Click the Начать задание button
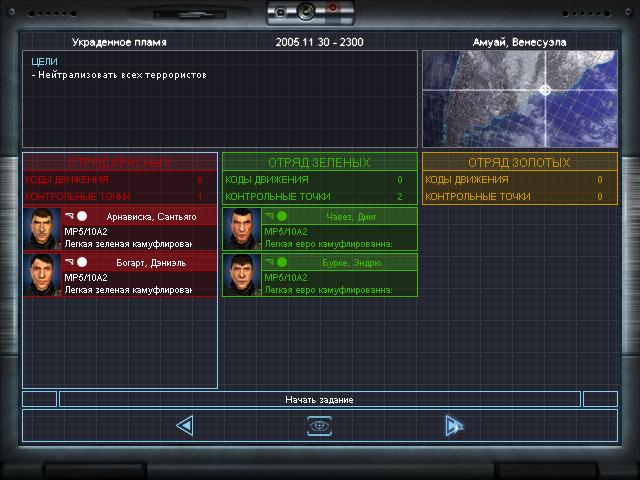Screen dimensions: 640x480 pyautogui.click(x=320, y=400)
